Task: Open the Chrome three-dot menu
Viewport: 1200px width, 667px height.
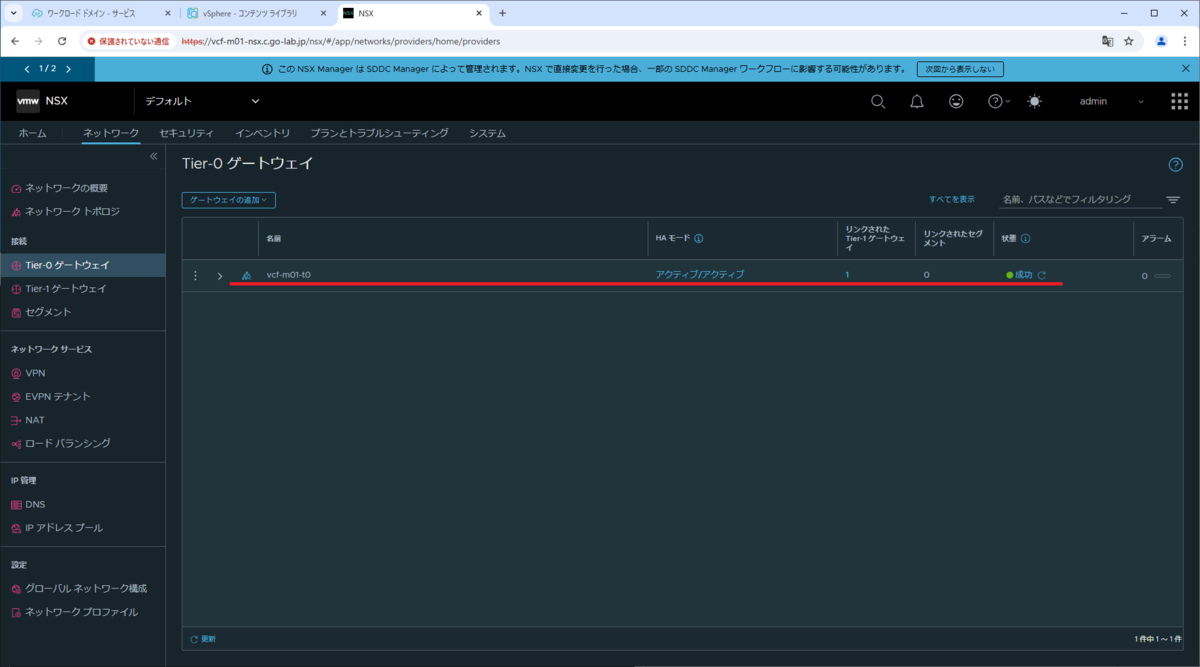Action: click(1183, 41)
